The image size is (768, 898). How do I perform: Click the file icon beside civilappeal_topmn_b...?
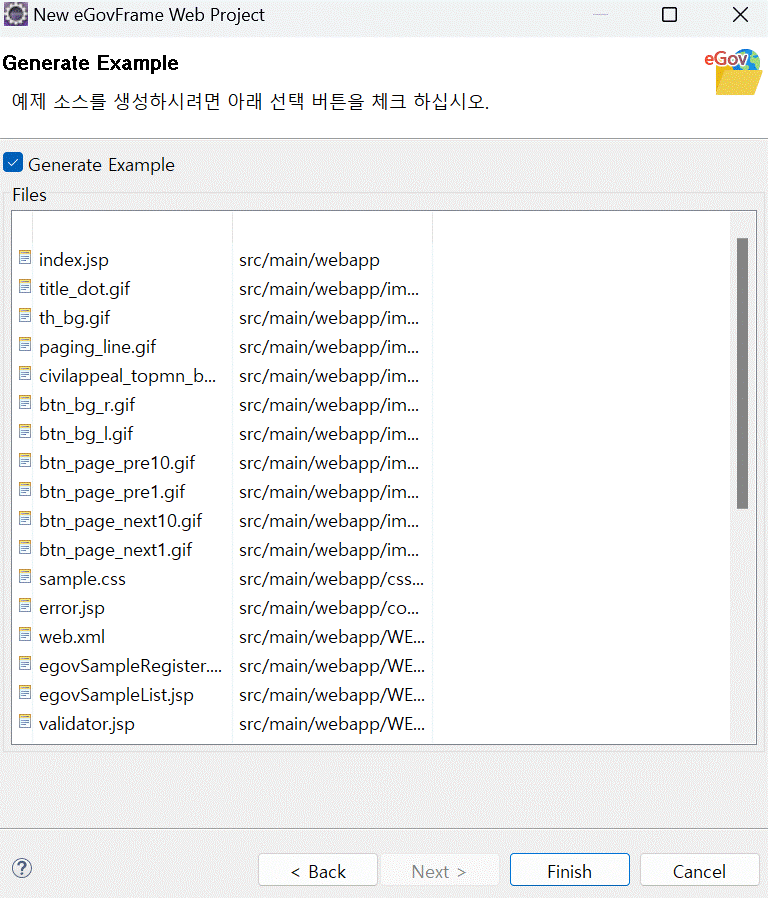coord(25,374)
